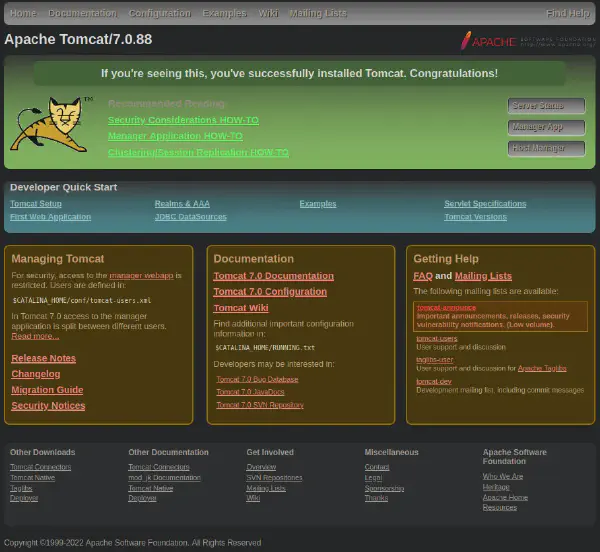Viewport: 600px width, 552px height.
Task: Open Overview under Get Involved
Action: (x=261, y=467)
